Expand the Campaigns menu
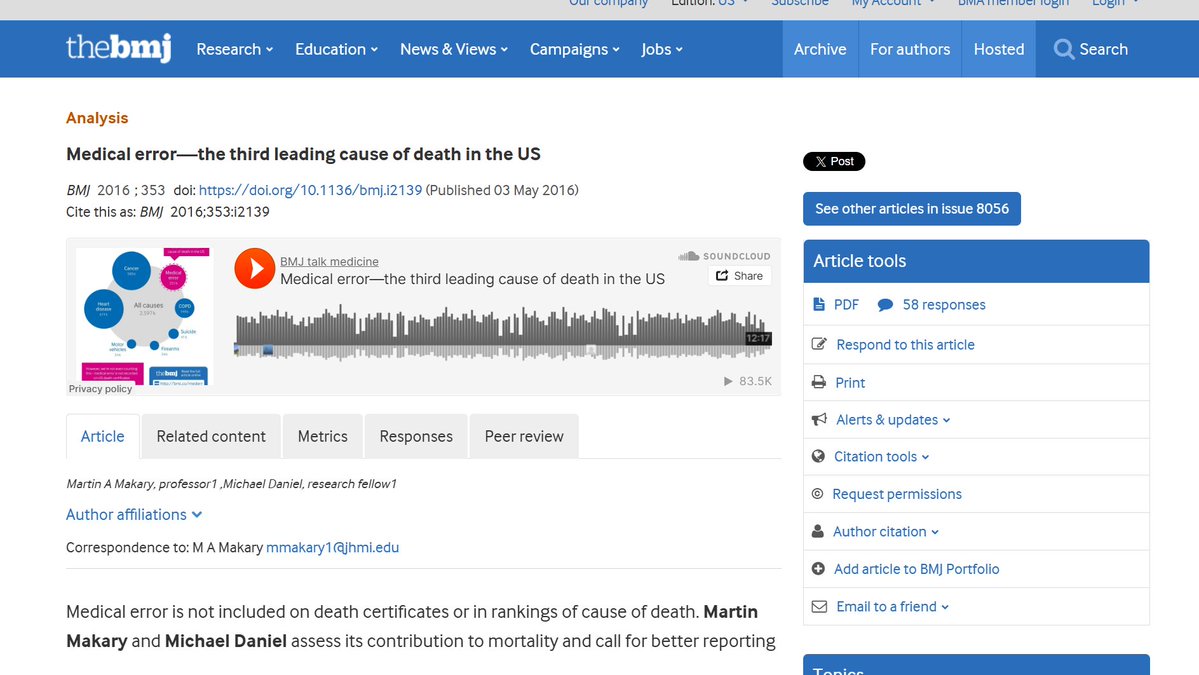This screenshot has height=675, width=1199. coord(575,49)
